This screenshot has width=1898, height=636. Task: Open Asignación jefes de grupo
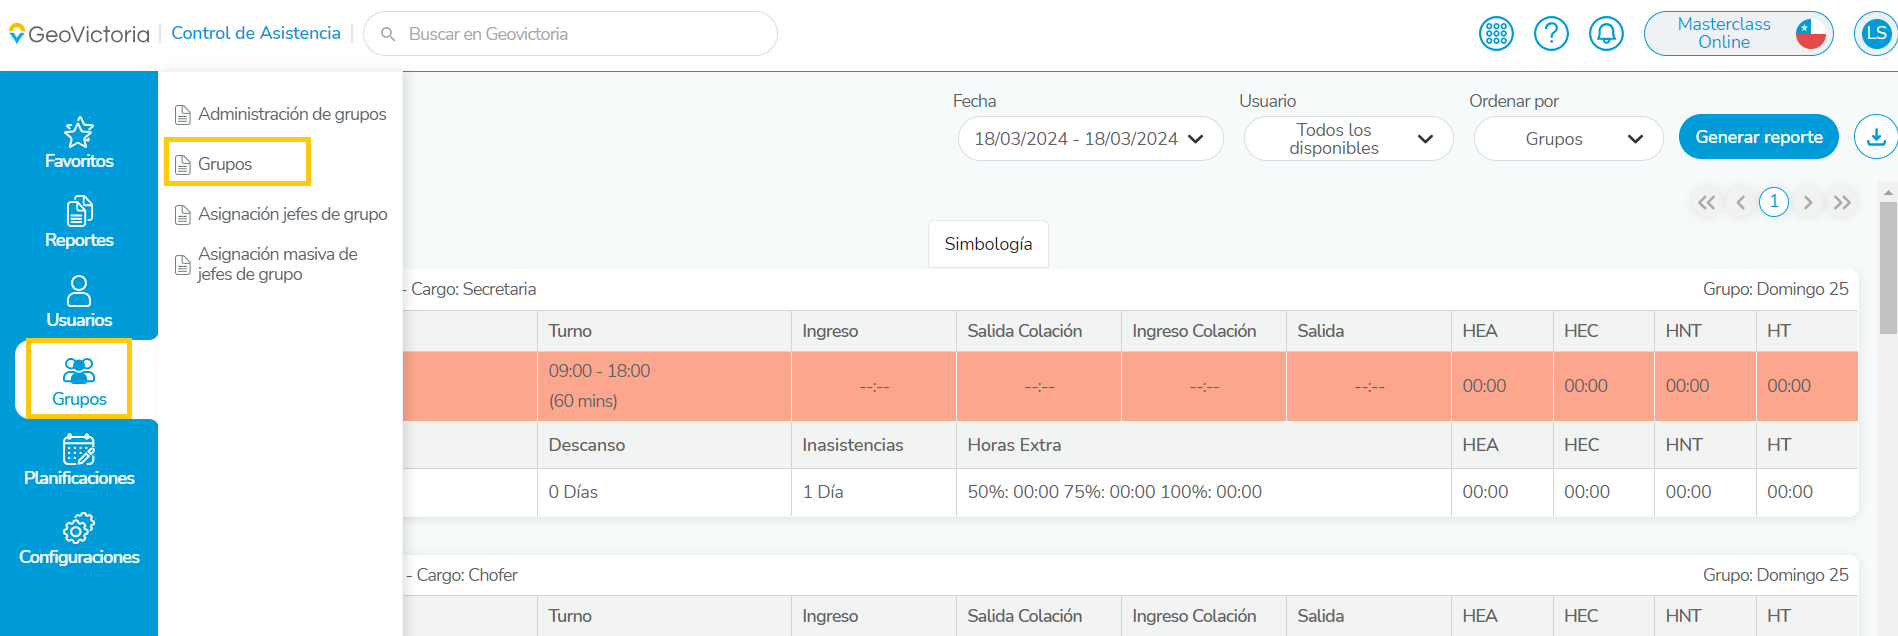click(292, 214)
